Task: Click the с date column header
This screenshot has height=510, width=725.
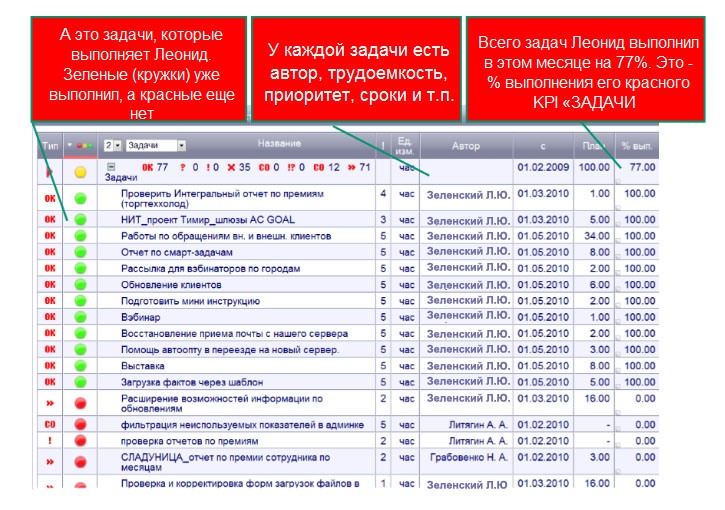Action: point(543,146)
